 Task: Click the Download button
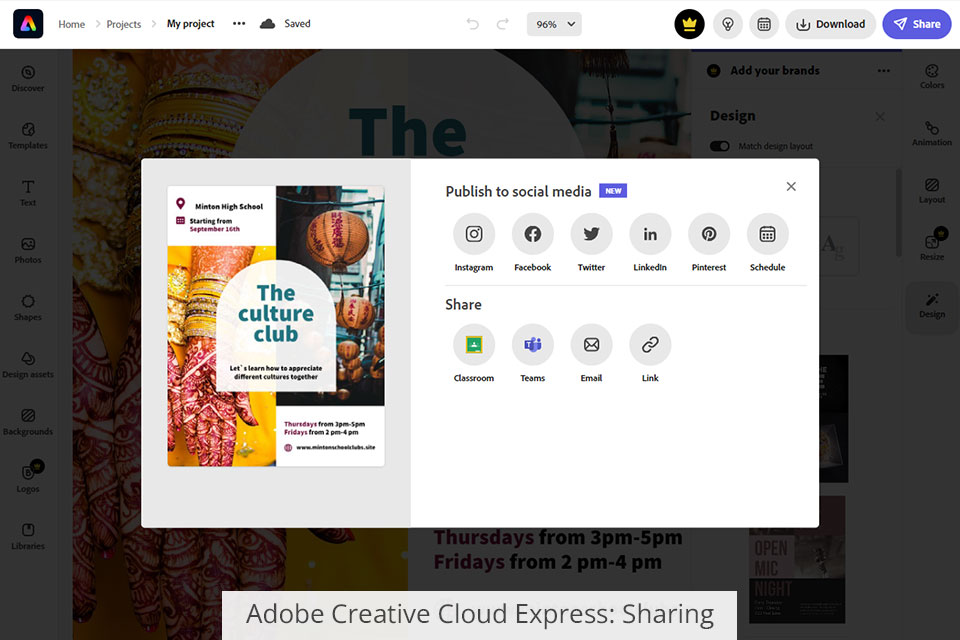pos(830,24)
